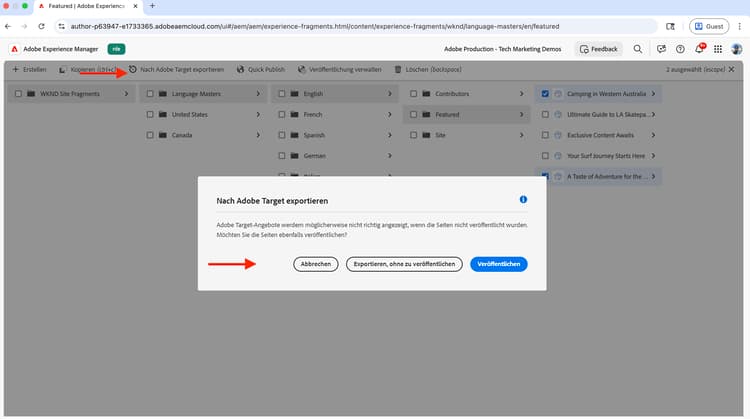This screenshot has height=419, width=750.
Task: Open the Guest profile button
Action: (x=709, y=26)
